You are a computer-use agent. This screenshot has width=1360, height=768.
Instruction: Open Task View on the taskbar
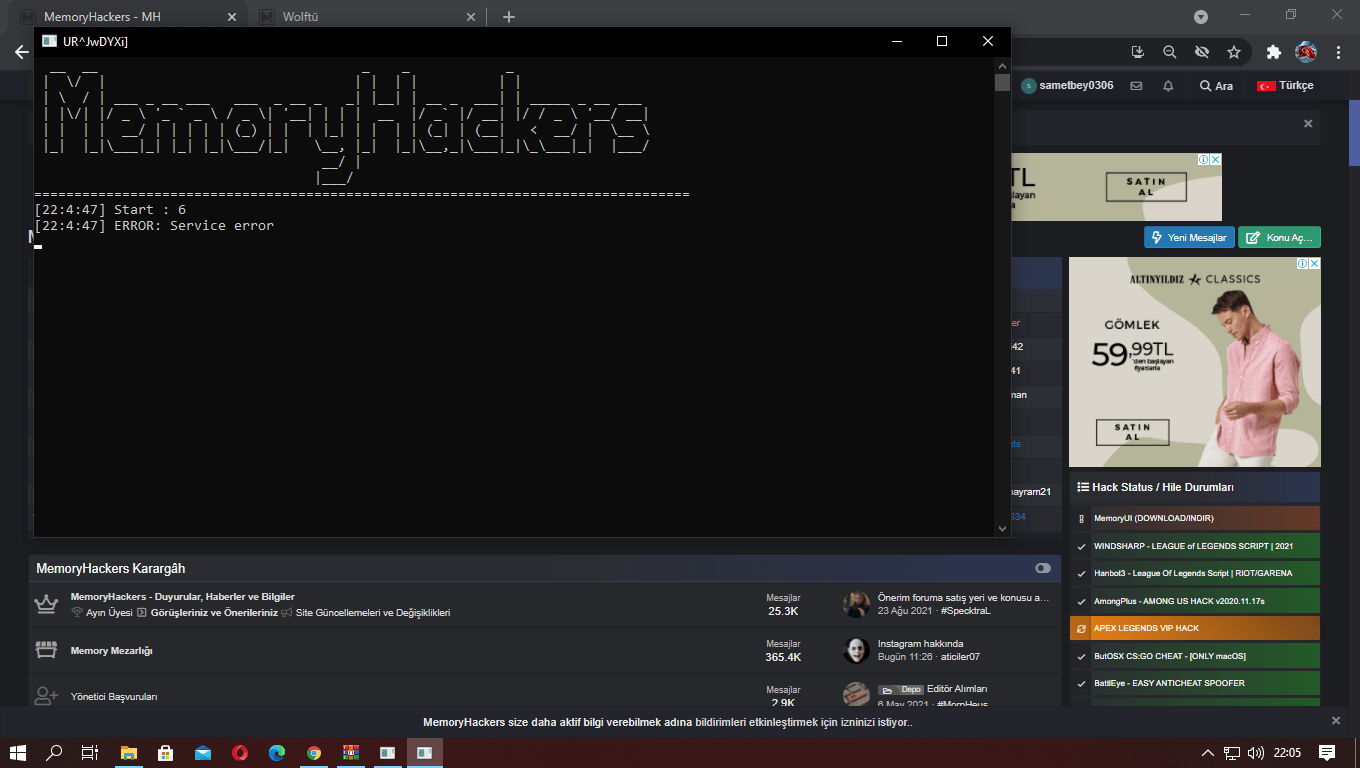90,752
